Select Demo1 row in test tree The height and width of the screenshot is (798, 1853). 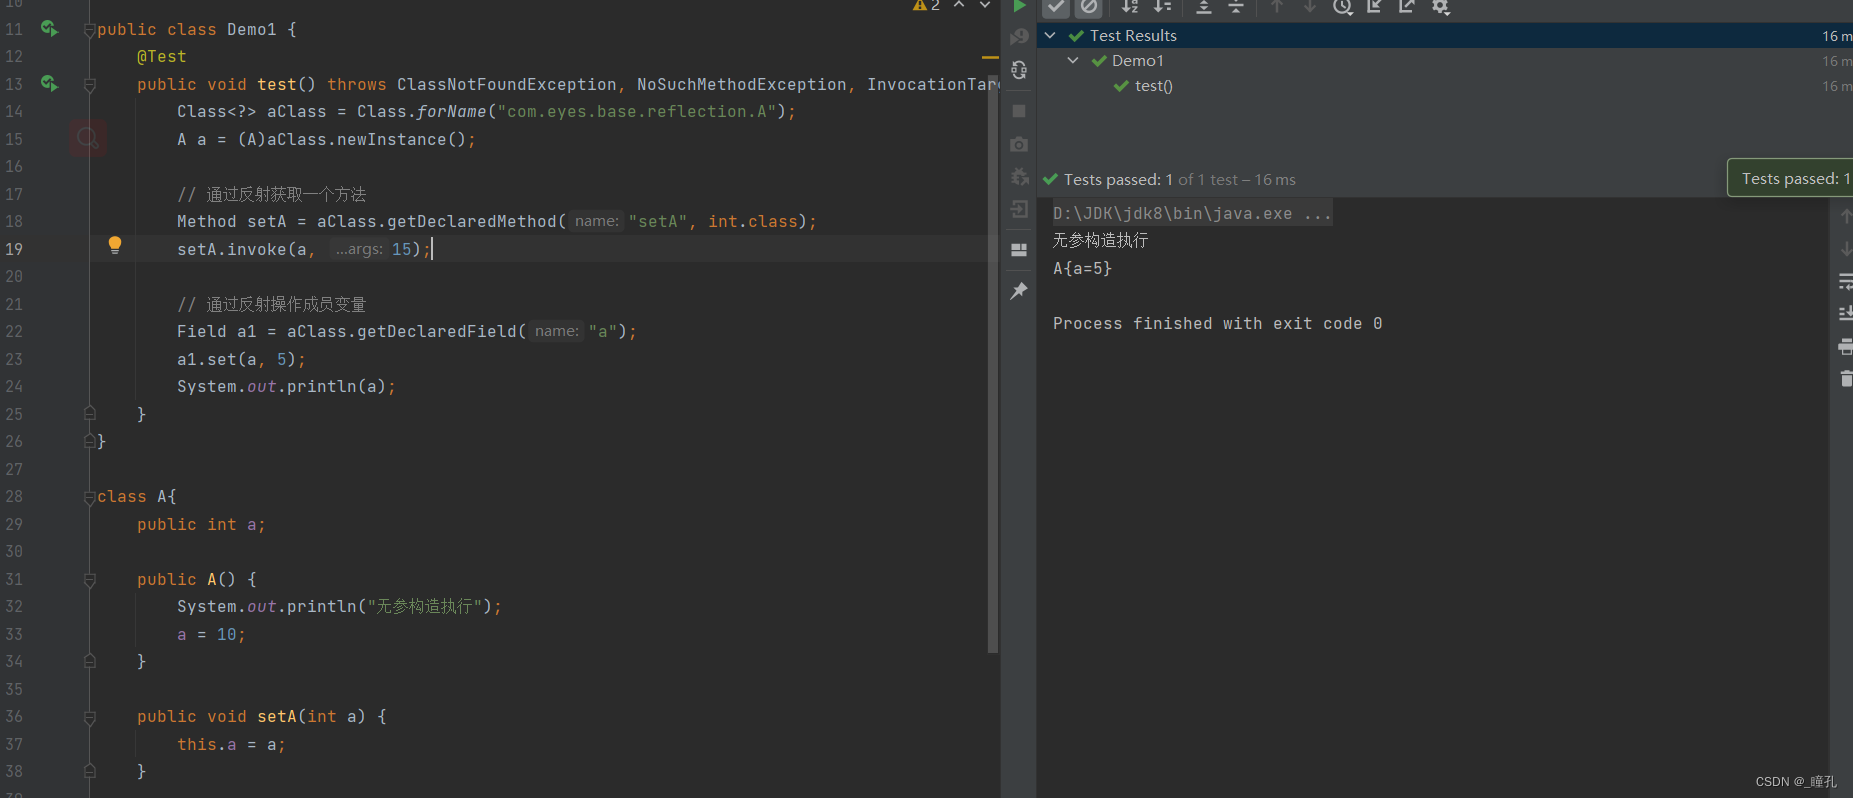point(1445,61)
